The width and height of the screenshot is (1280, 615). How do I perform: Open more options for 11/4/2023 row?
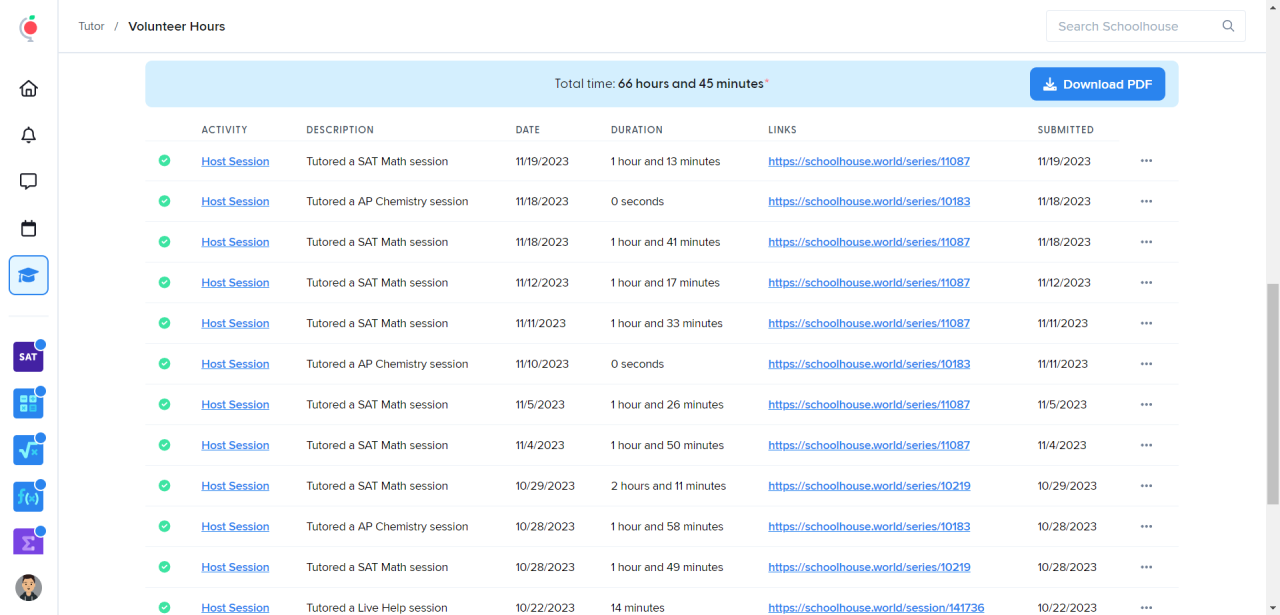[x=1146, y=445]
